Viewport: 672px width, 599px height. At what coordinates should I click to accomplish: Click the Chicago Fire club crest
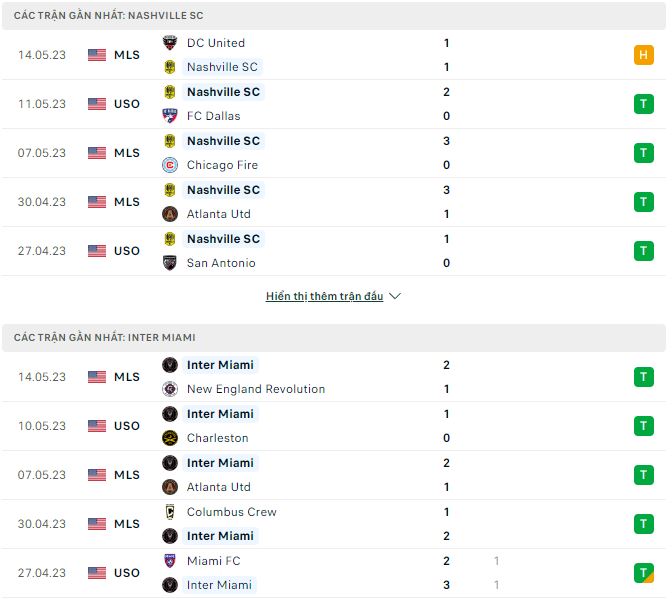pos(170,165)
